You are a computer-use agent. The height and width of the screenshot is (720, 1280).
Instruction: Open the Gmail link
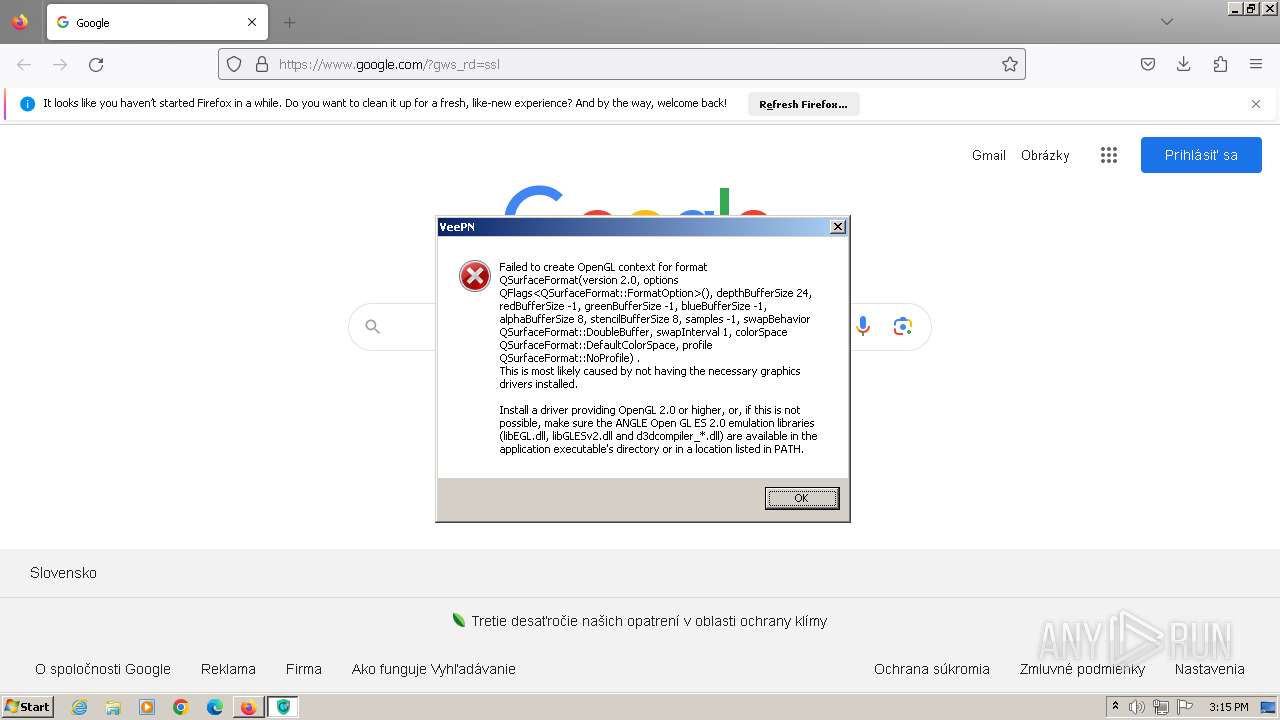coord(989,155)
